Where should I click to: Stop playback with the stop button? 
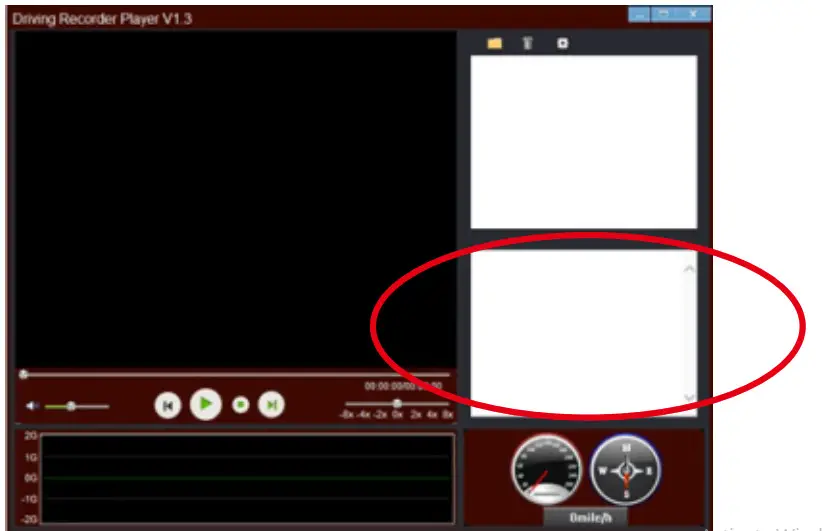(240, 405)
